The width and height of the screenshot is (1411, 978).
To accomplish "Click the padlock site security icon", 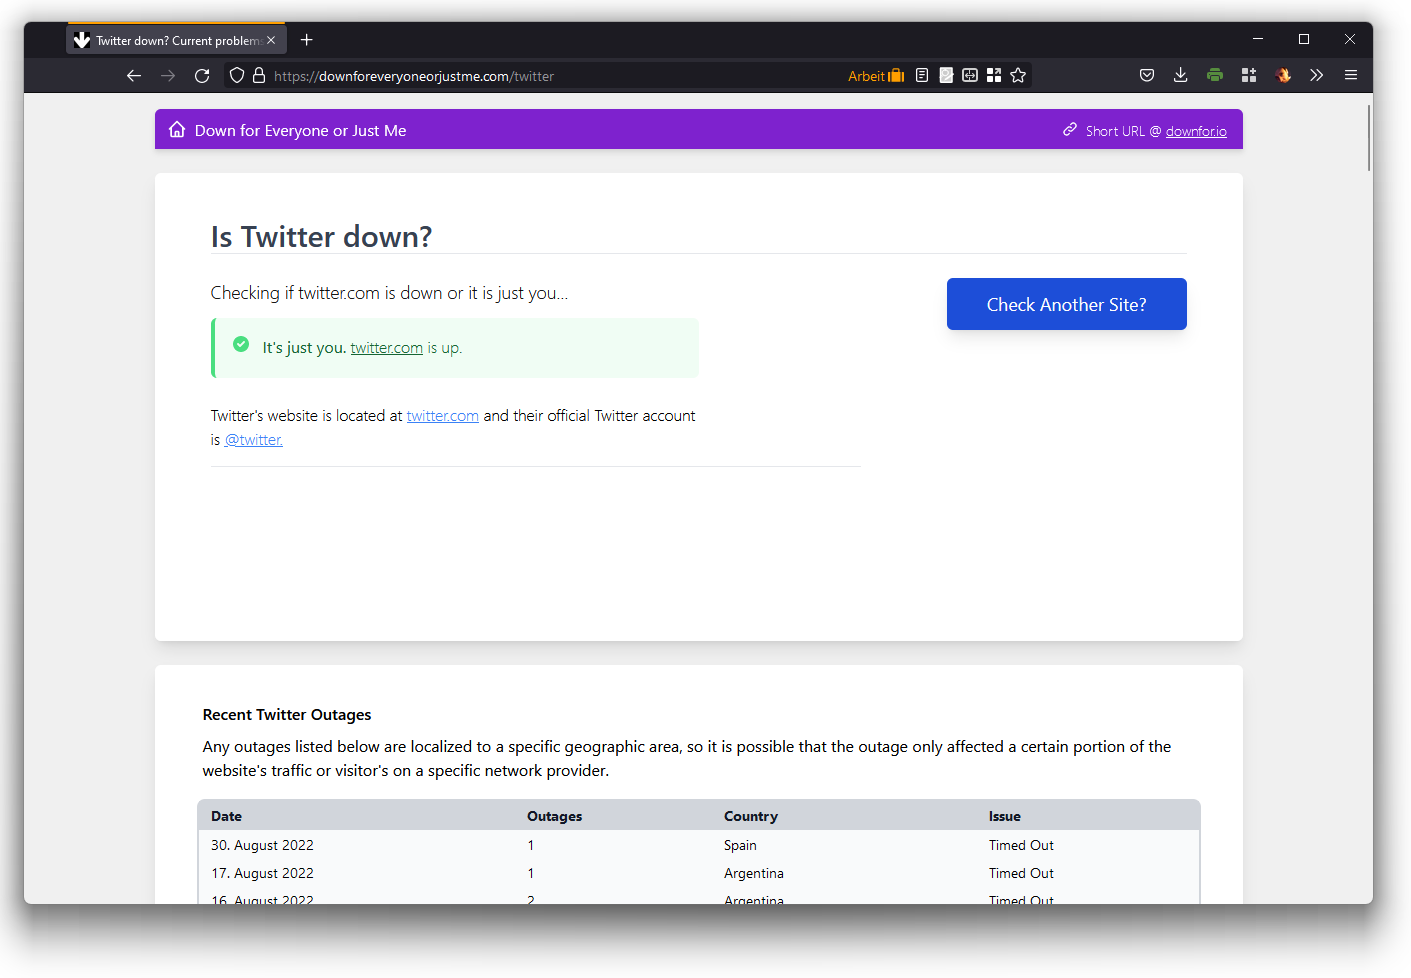I will pos(259,76).
